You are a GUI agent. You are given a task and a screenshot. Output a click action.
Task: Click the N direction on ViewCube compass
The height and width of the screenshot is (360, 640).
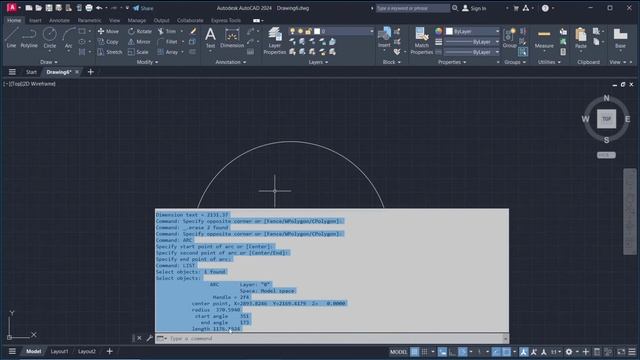607,98
